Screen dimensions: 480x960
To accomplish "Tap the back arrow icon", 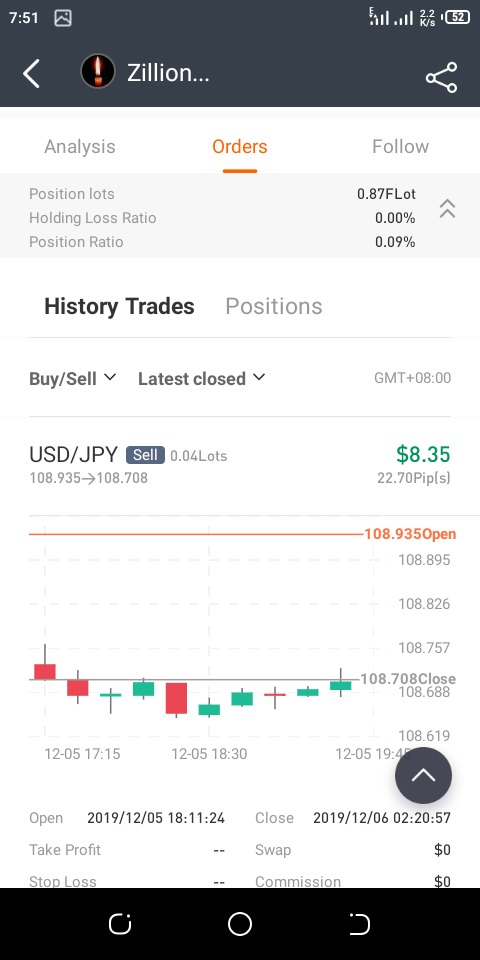I will 31,74.
